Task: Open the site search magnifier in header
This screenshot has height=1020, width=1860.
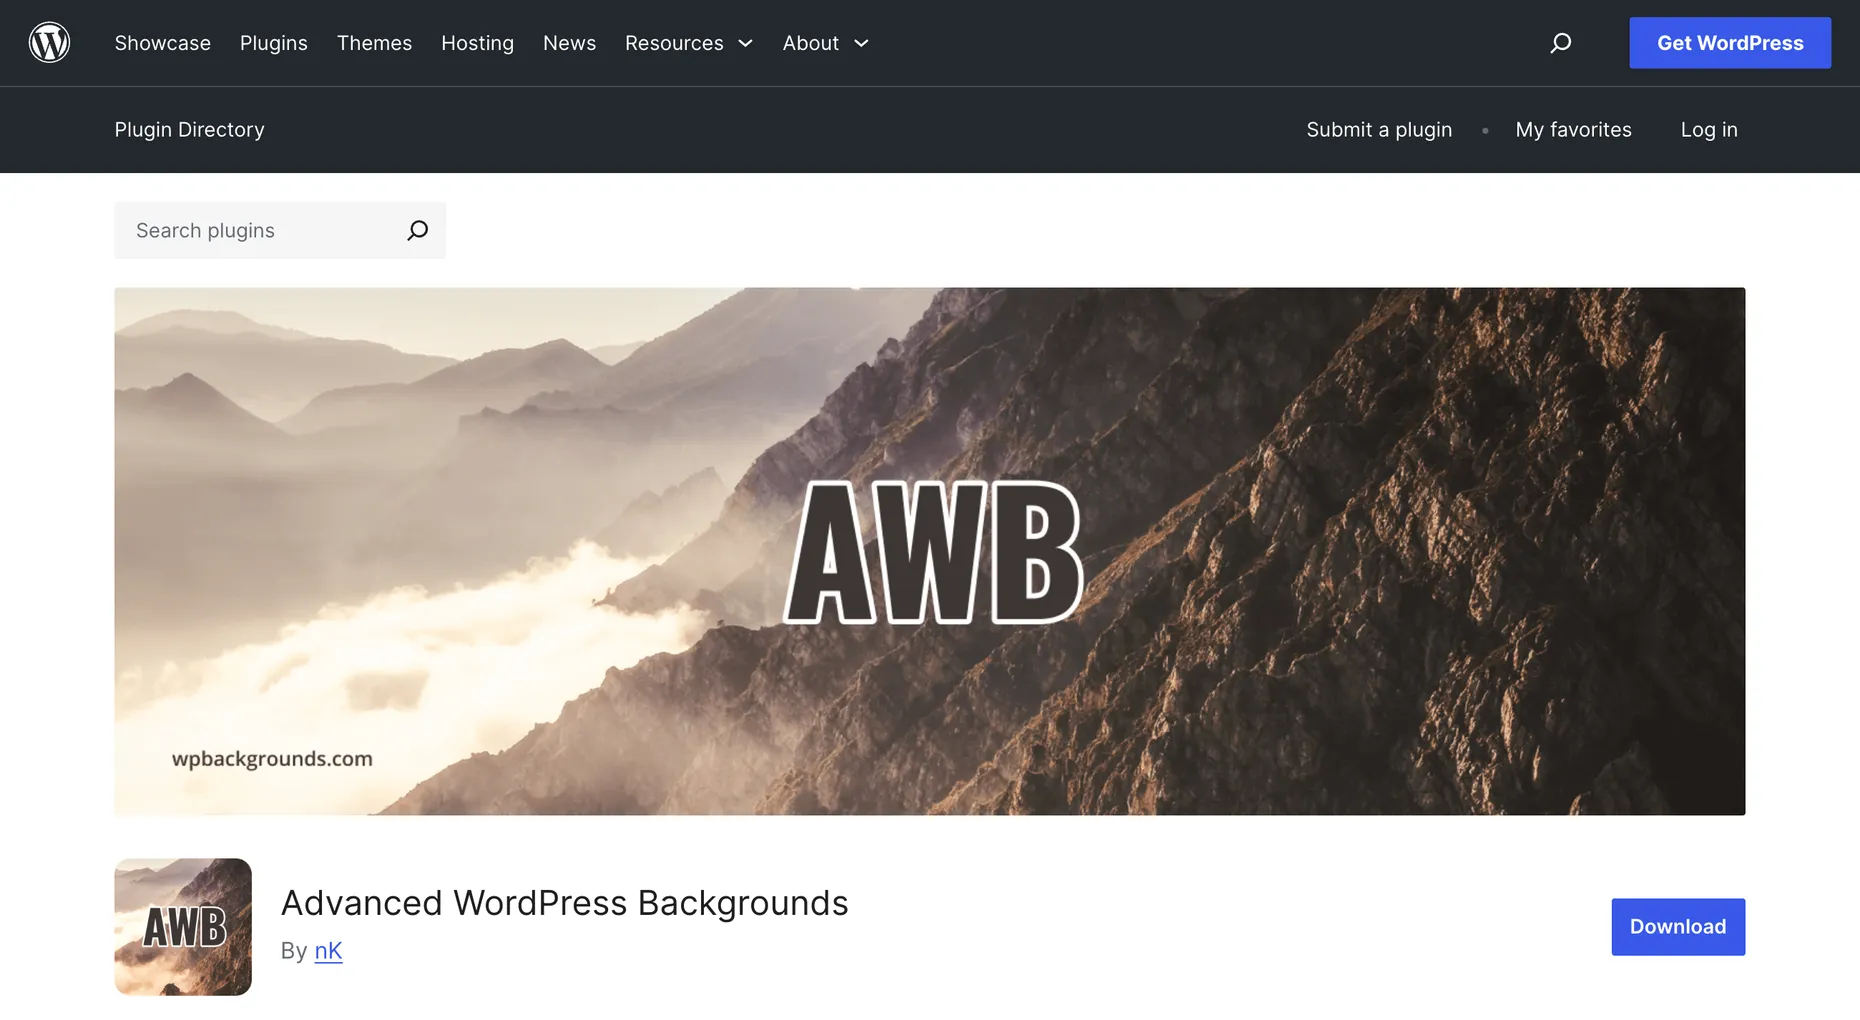Action: (x=1560, y=43)
